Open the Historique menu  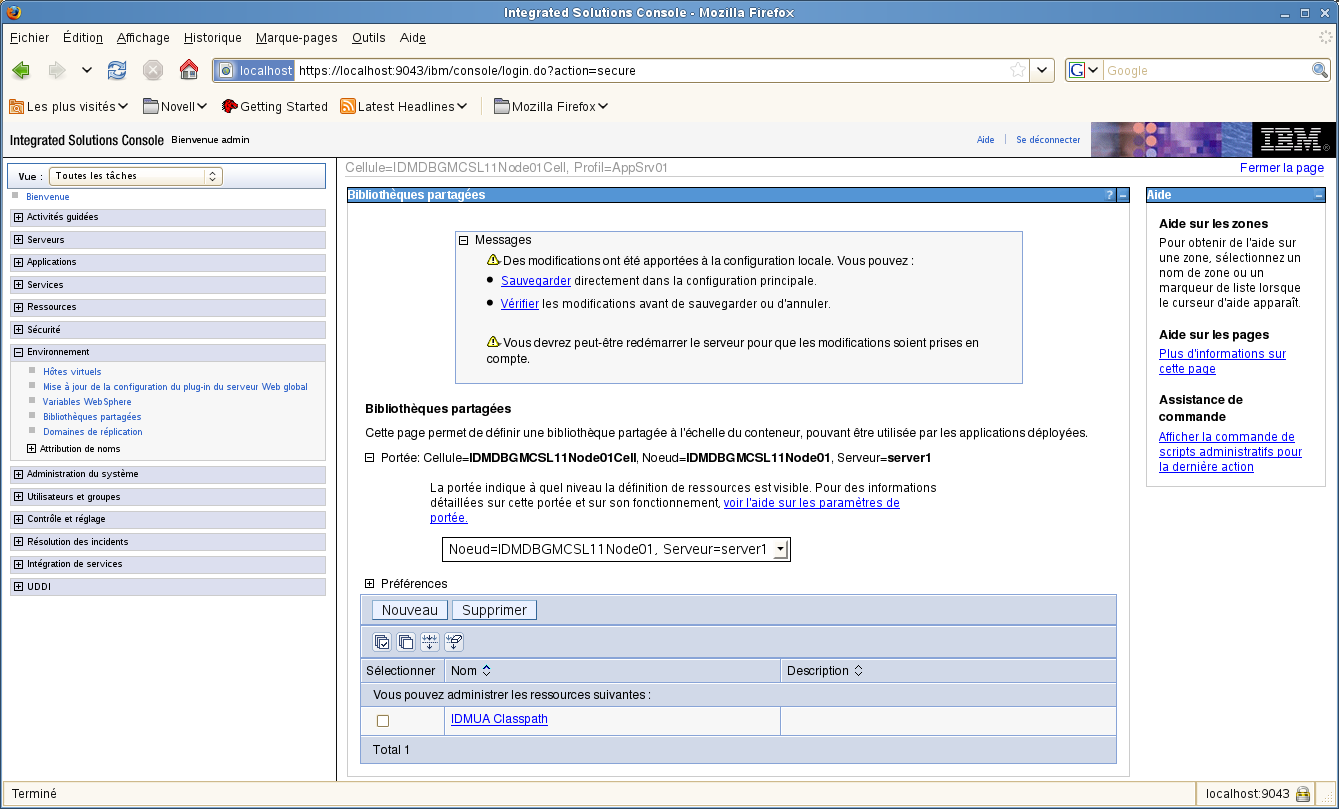tap(213, 38)
